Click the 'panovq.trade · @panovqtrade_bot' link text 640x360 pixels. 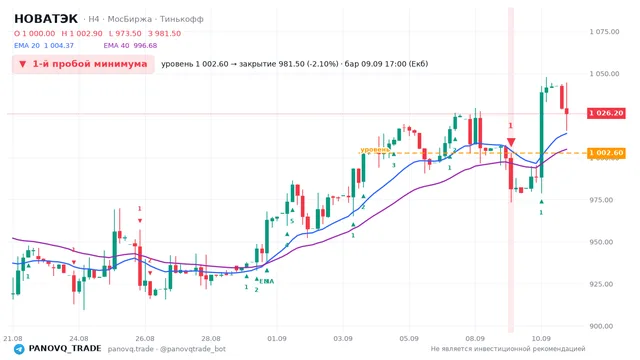[167, 349]
